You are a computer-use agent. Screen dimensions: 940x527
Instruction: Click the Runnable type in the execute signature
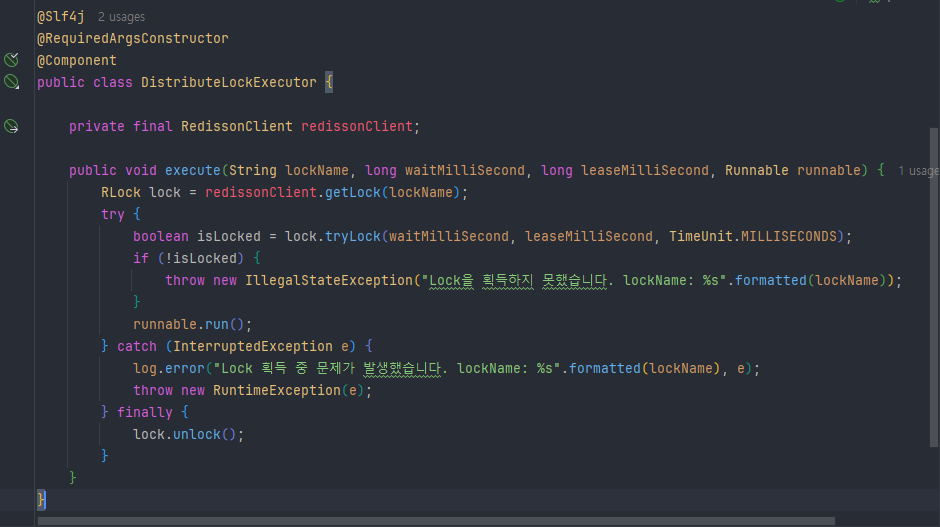click(757, 170)
